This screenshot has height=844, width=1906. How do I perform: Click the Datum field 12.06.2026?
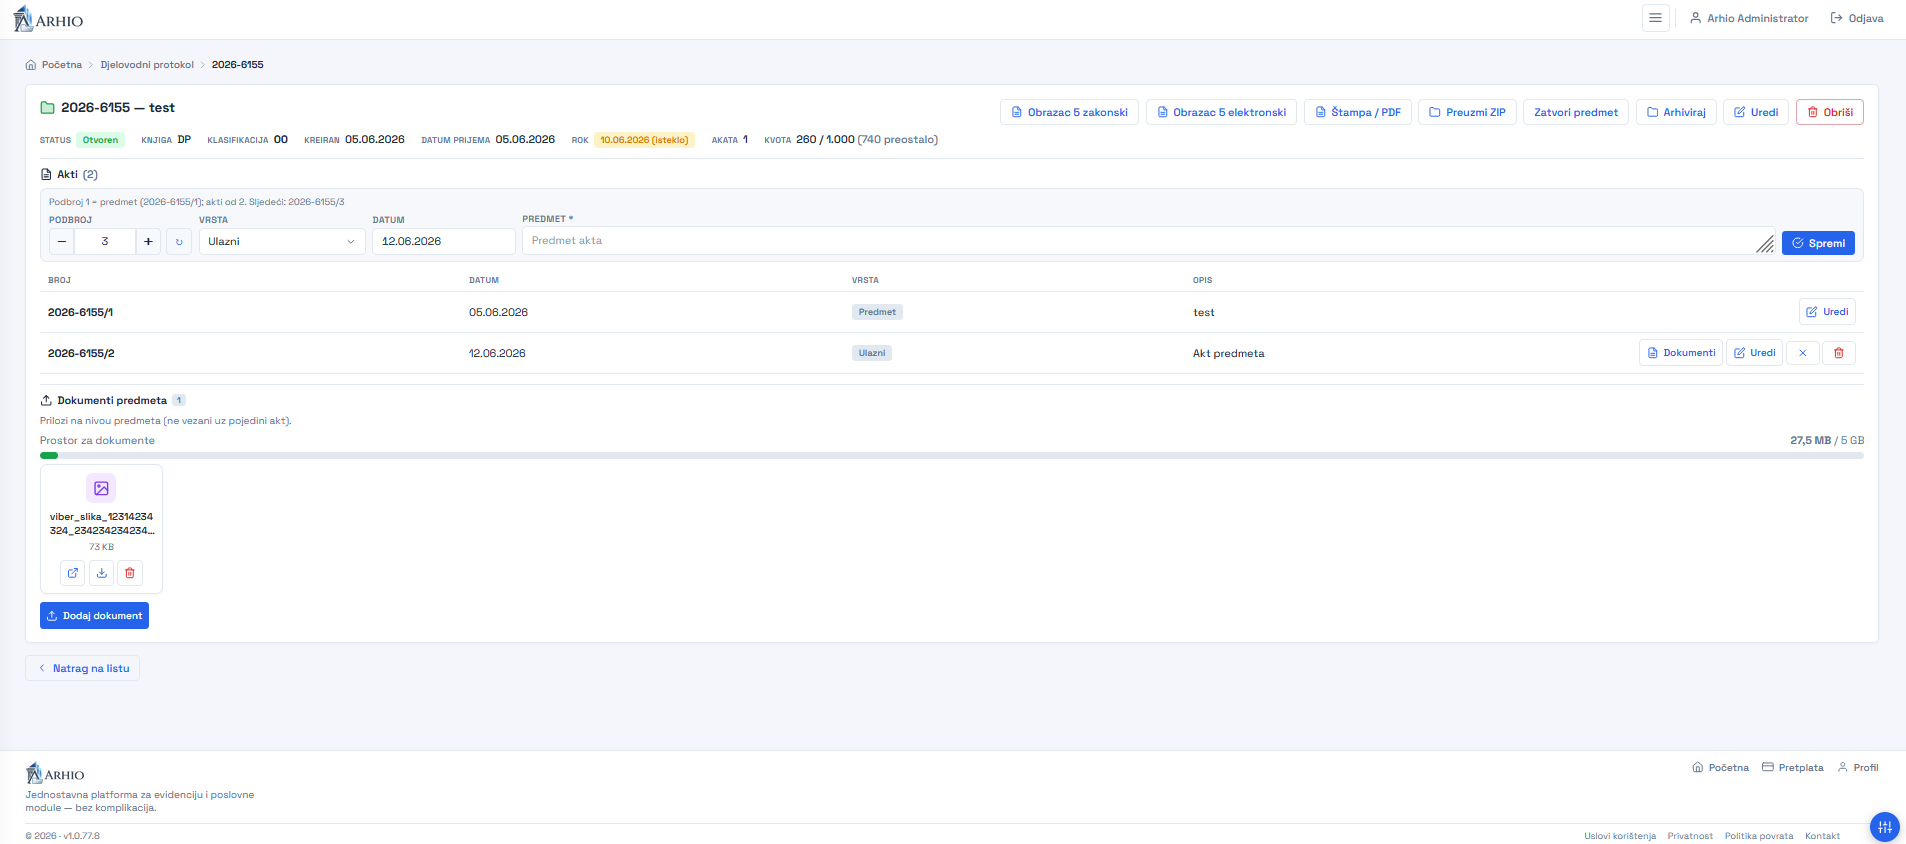(x=443, y=241)
